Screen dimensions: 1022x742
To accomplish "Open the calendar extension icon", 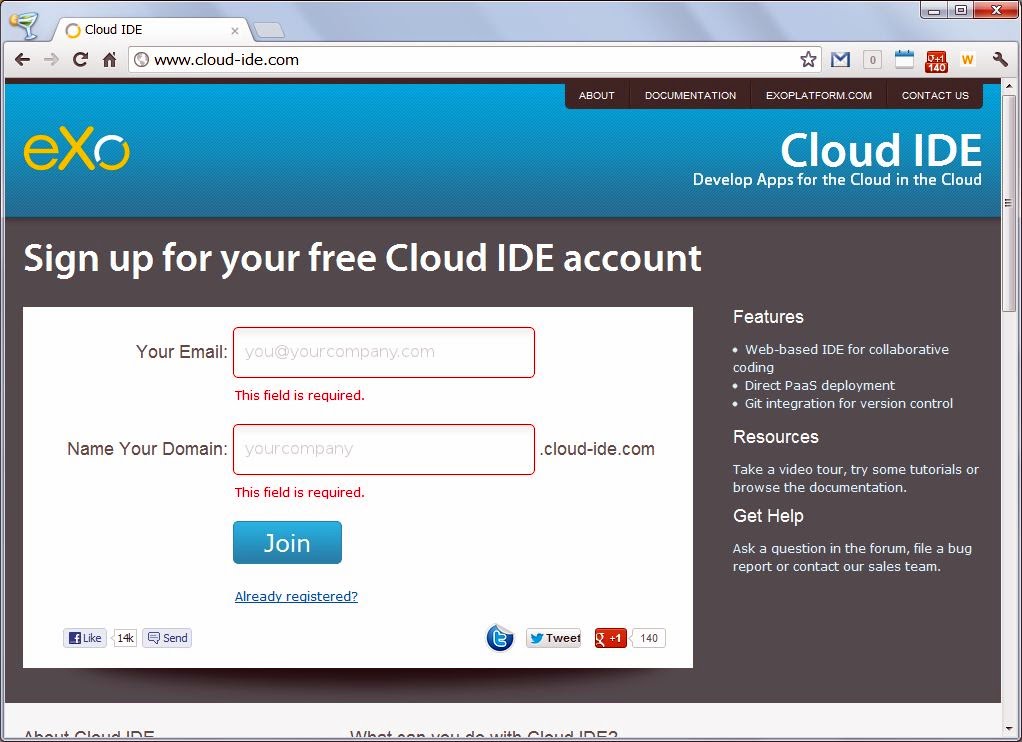I will tap(904, 60).
